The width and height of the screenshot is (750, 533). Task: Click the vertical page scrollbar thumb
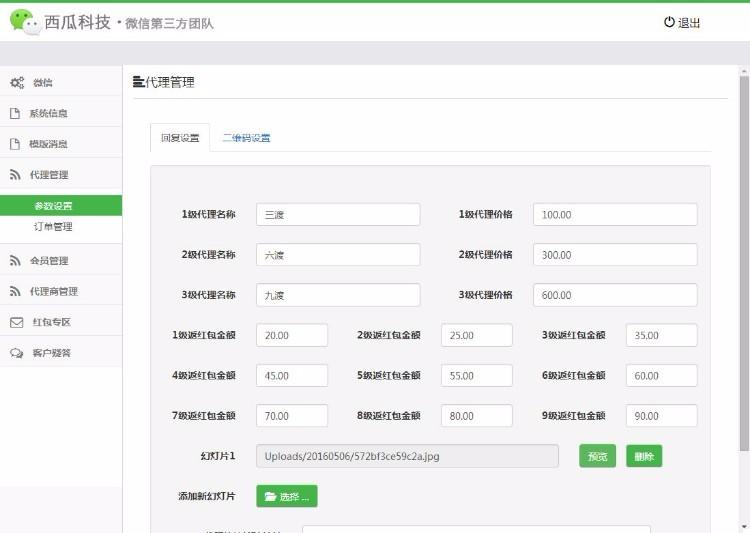(744, 263)
